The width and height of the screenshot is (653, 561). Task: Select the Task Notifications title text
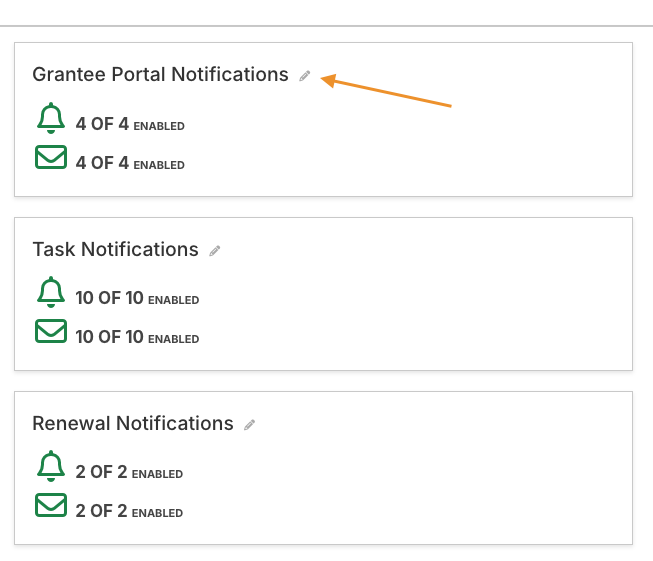click(x=115, y=250)
